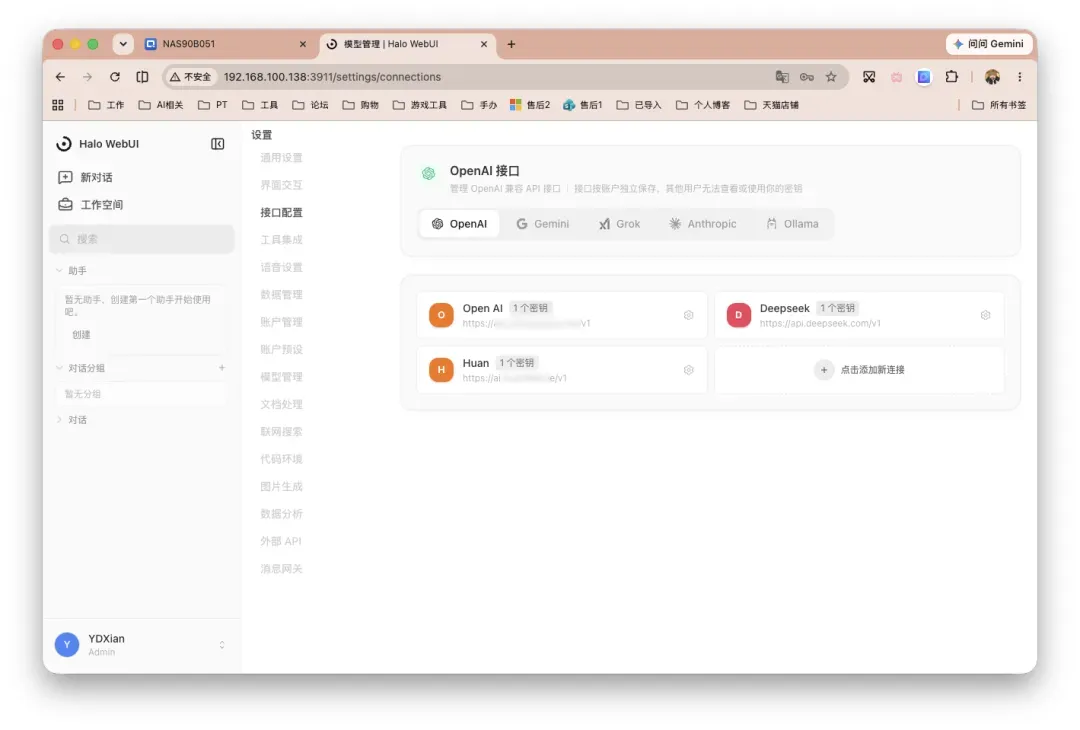
Task: Click the YDXian user avatar
Action: (67, 645)
